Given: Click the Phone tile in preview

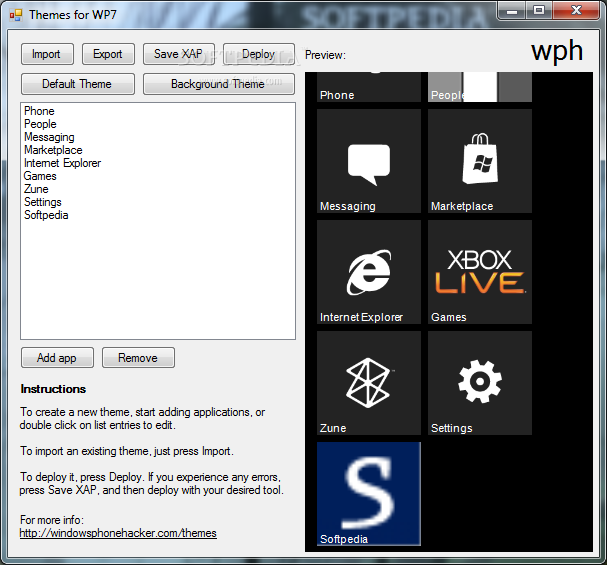Looking at the screenshot, I should [x=369, y=87].
